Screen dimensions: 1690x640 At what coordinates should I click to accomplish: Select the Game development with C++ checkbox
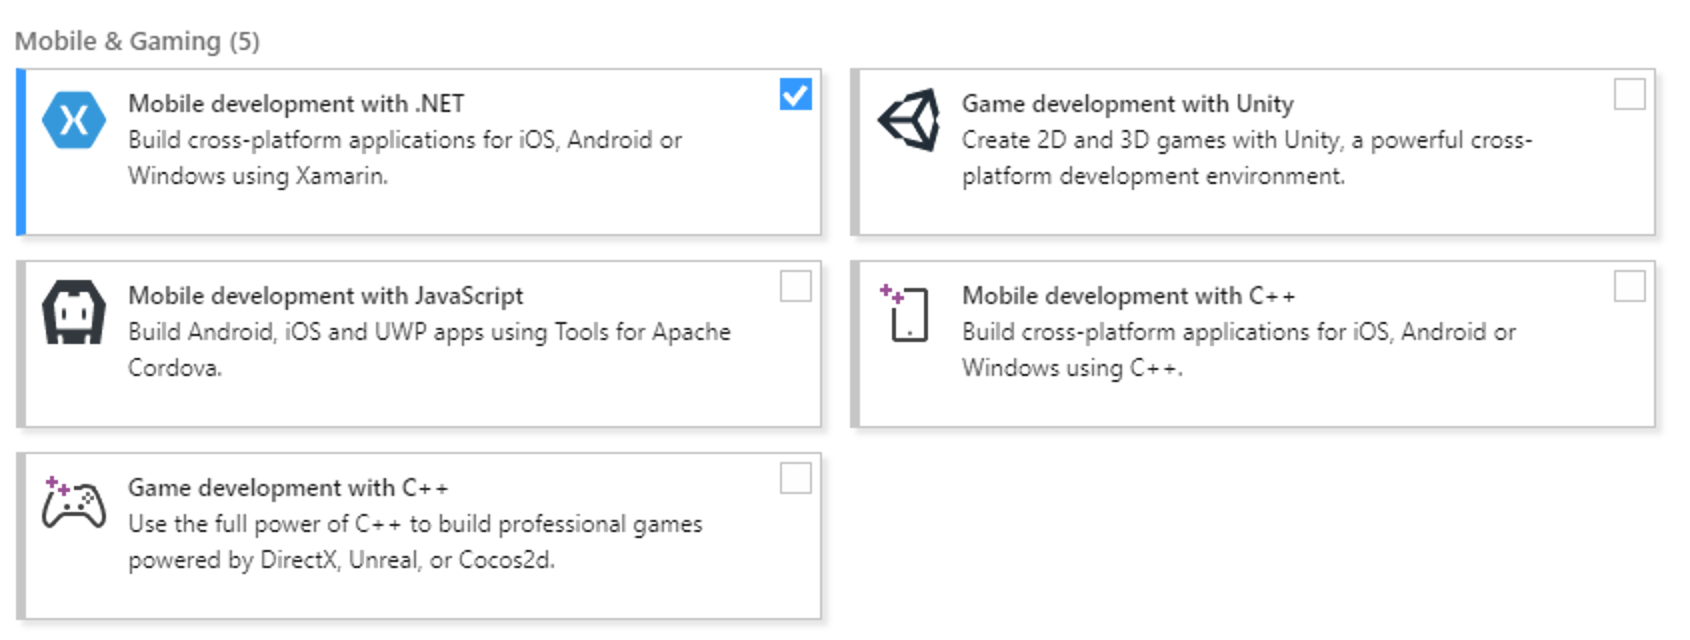tap(796, 479)
